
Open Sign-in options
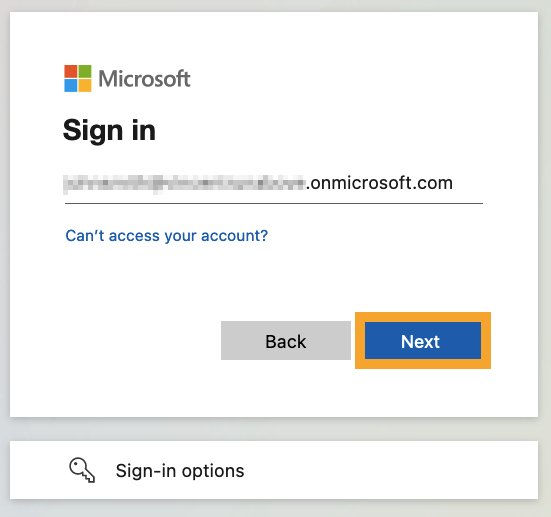[x=274, y=470]
